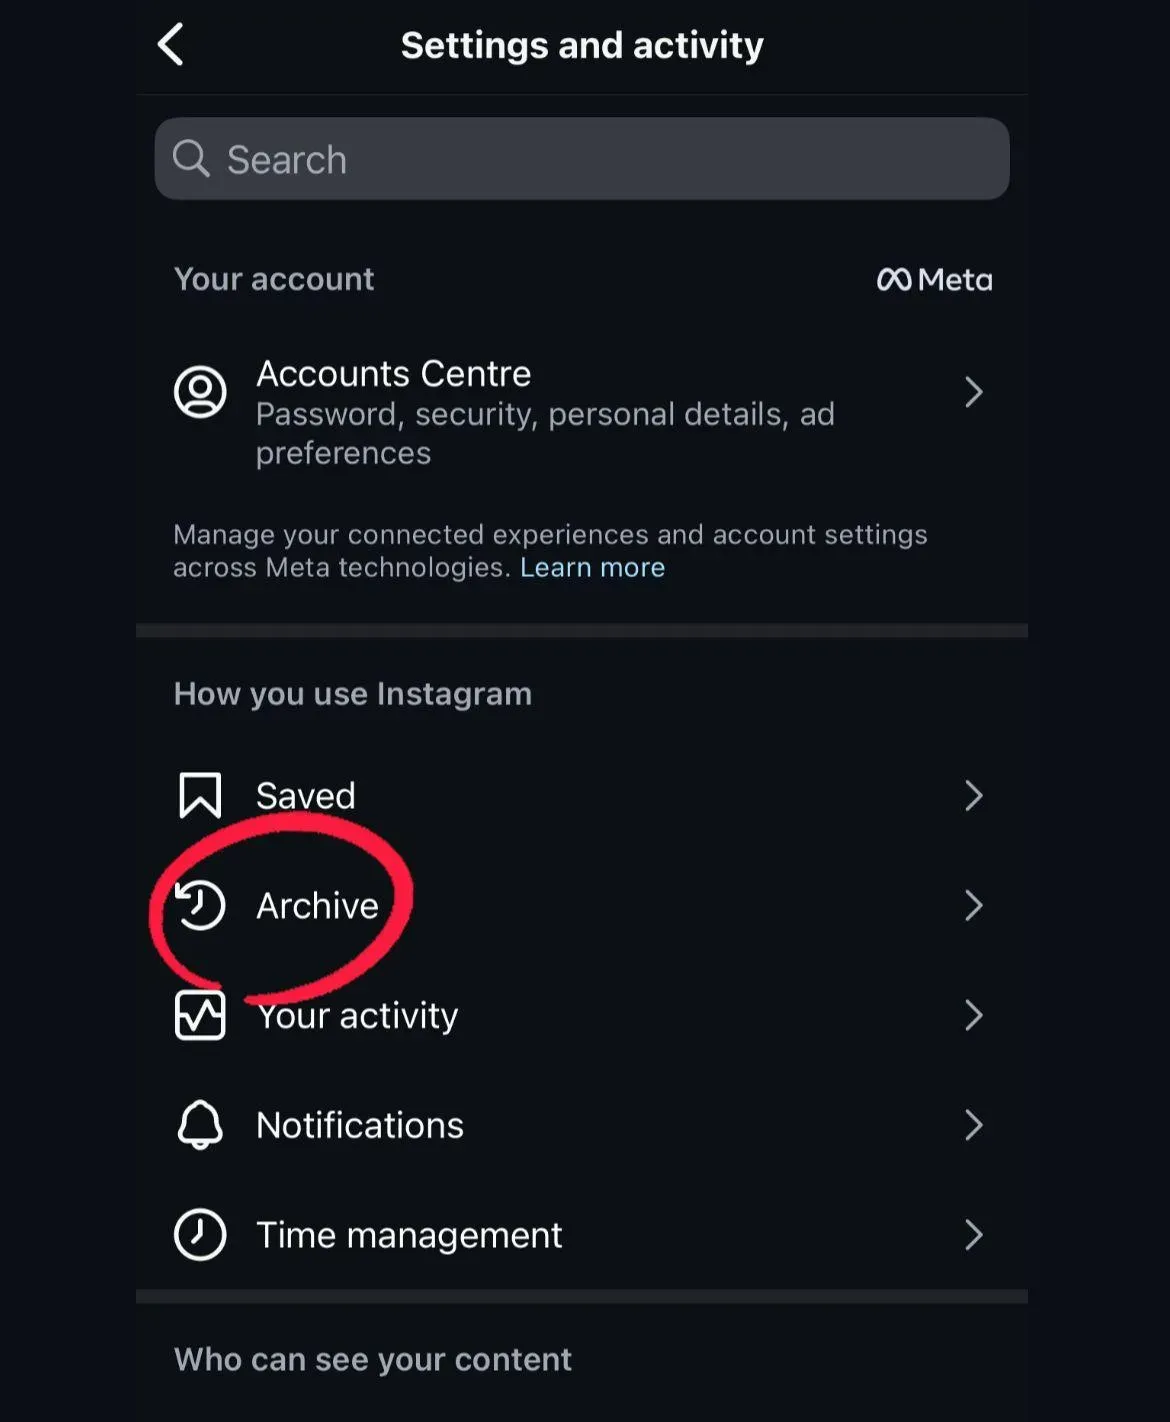Tap the back arrow icon
1170x1422 pixels.
pos(171,45)
